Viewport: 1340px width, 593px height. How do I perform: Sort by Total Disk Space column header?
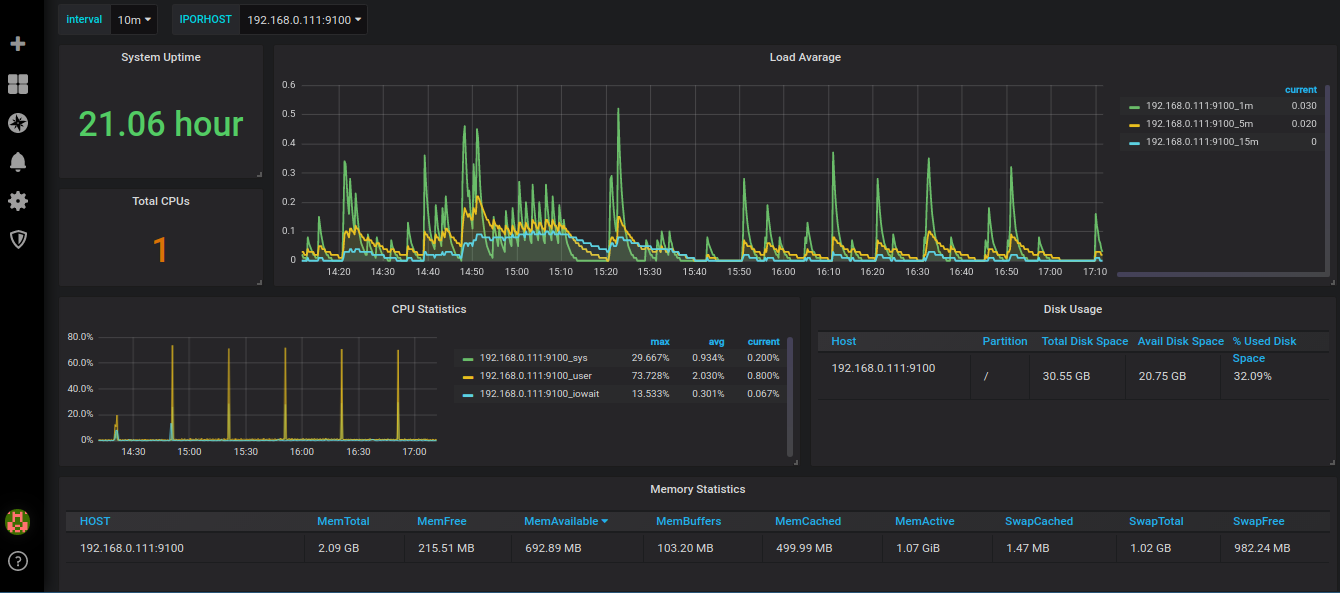coord(1085,341)
